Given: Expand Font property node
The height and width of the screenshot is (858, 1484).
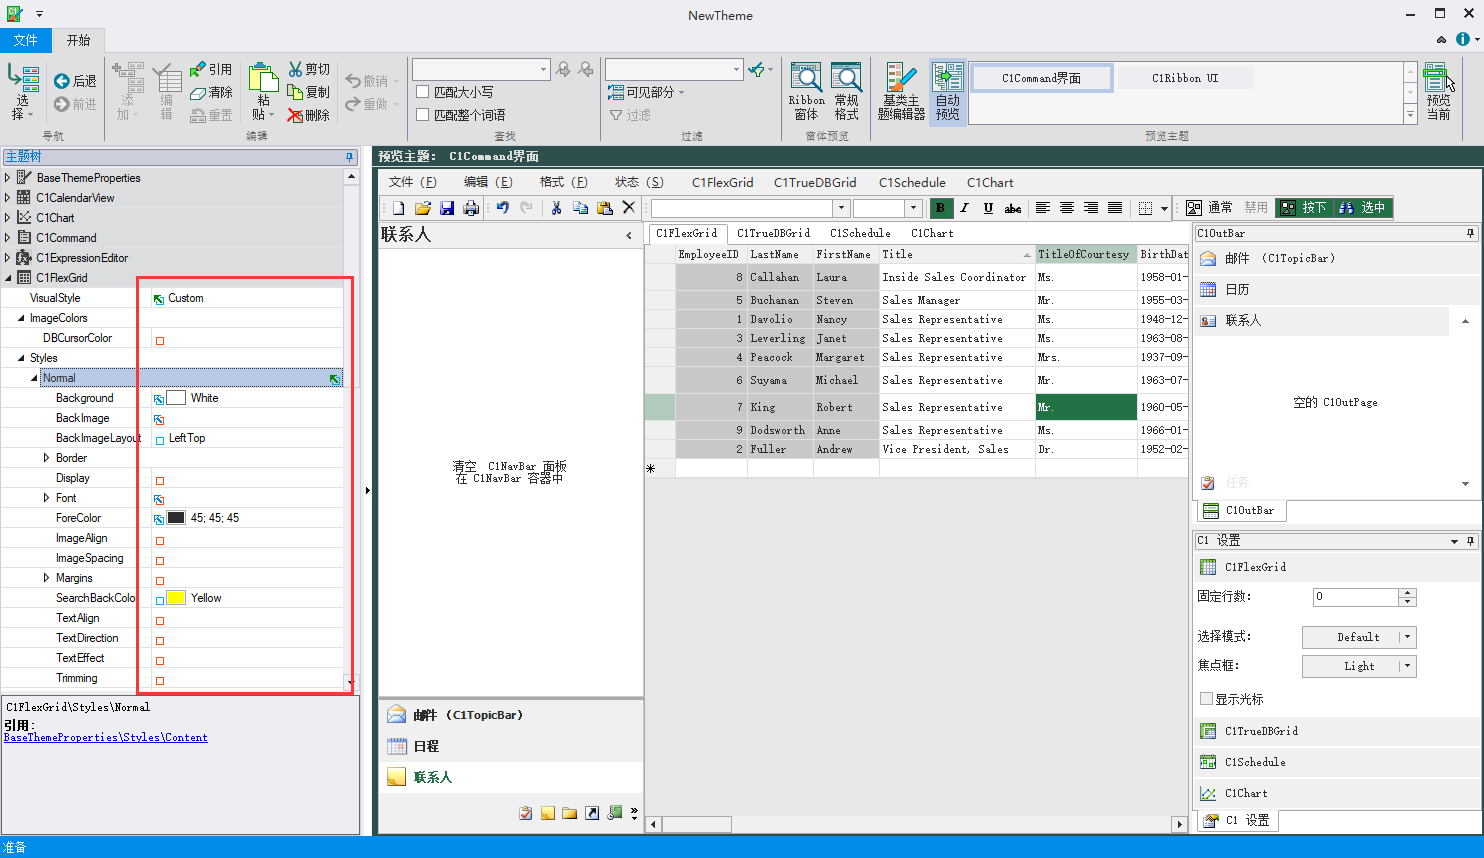Looking at the screenshot, I should click(46, 498).
